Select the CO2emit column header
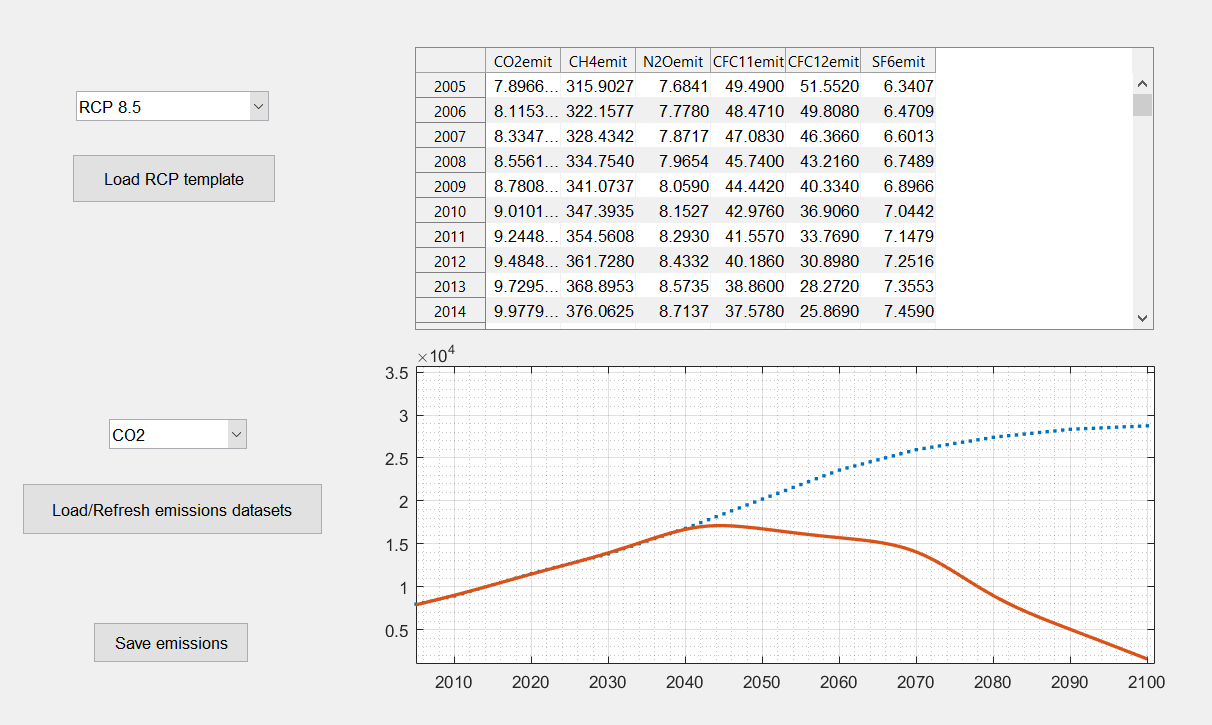Image resolution: width=1212 pixels, height=725 pixels. [523, 61]
